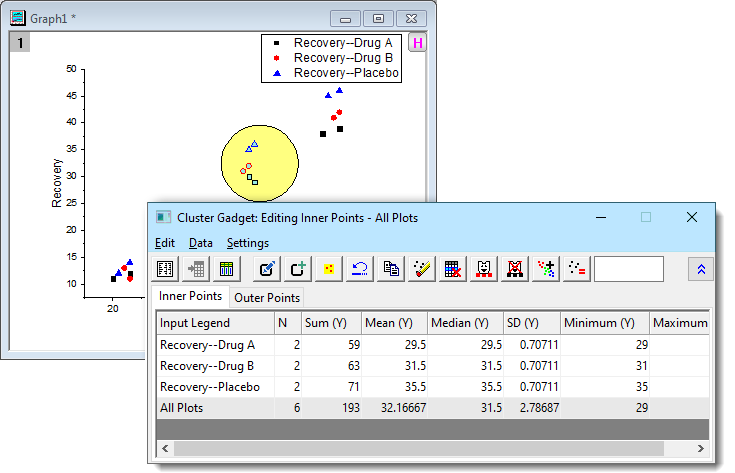Open the Settings menu

click(247, 243)
